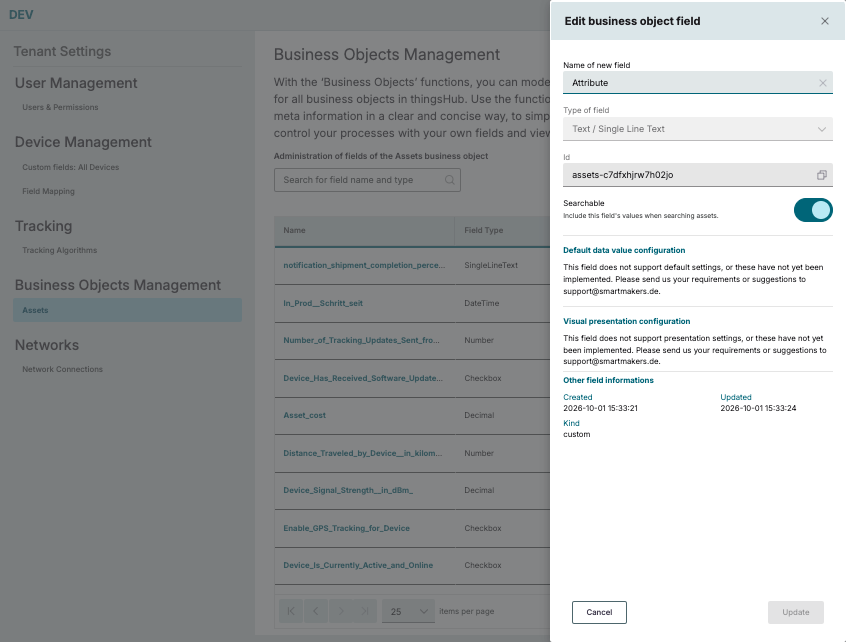
Task: Click the SingleLineText field type cell
Action: point(491,265)
